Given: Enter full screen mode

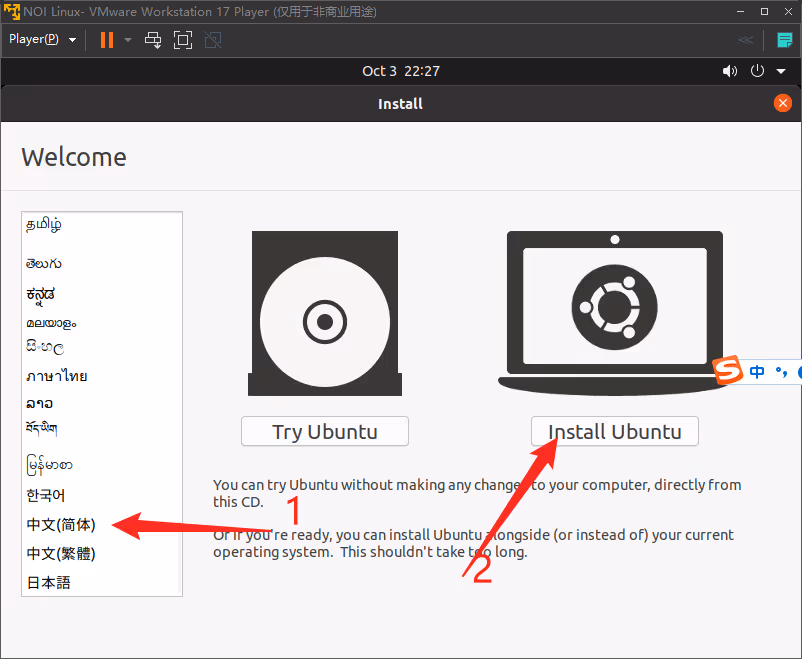Looking at the screenshot, I should (183, 40).
